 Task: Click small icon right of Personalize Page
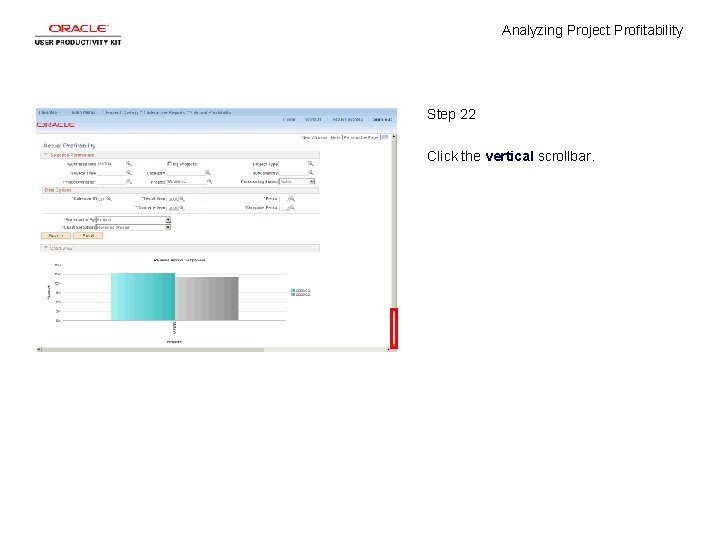385,137
